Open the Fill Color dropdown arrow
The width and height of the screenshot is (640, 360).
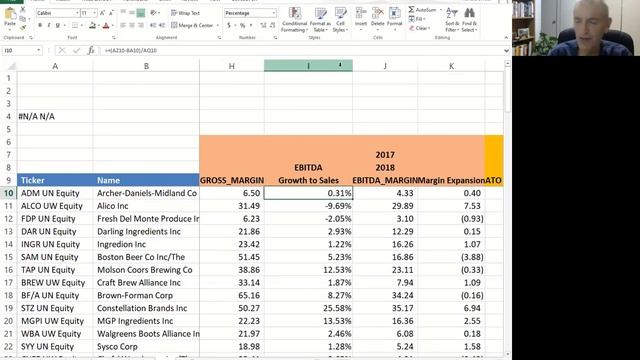click(x=98, y=26)
